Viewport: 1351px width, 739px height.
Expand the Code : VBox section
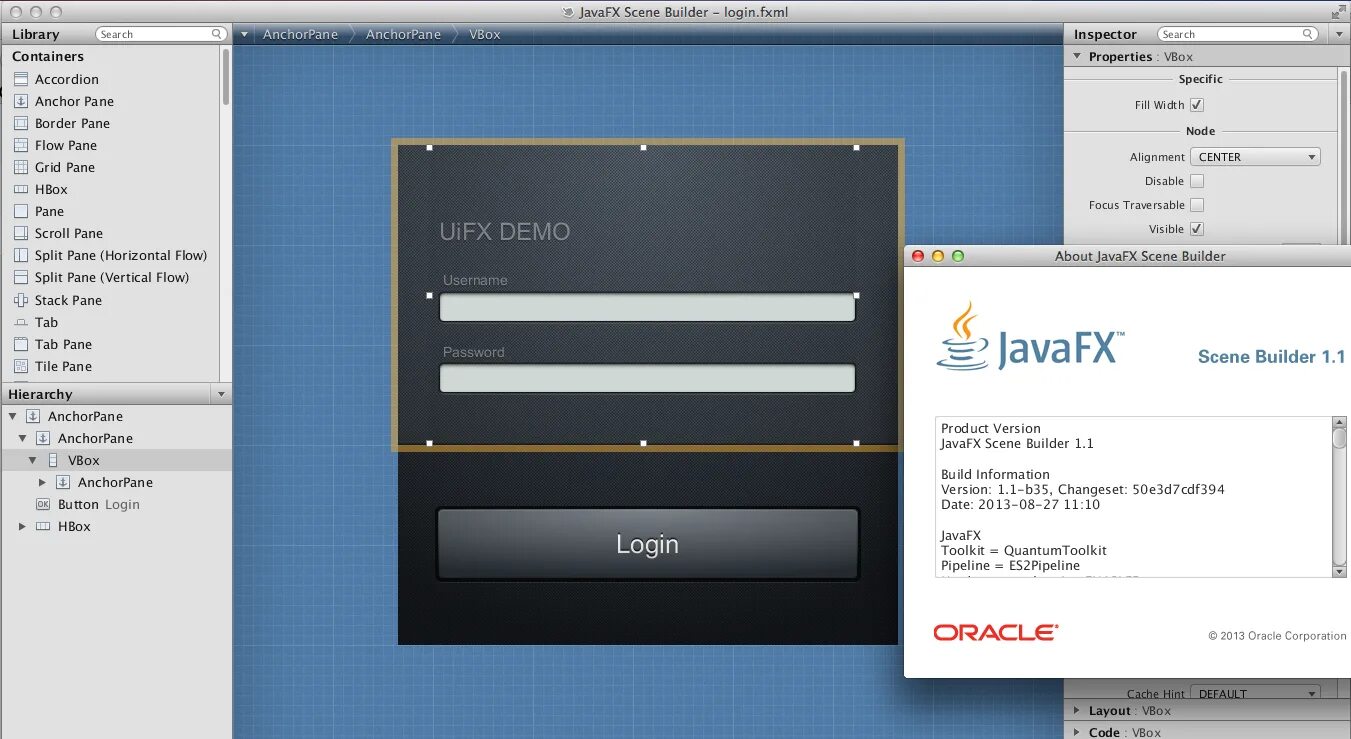click(1077, 733)
